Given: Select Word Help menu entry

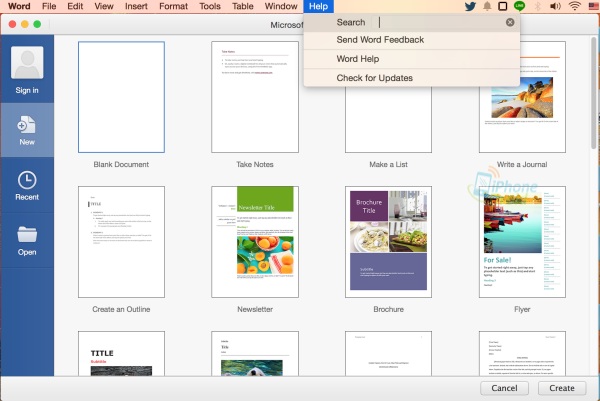Looking at the screenshot, I should [x=412, y=59].
